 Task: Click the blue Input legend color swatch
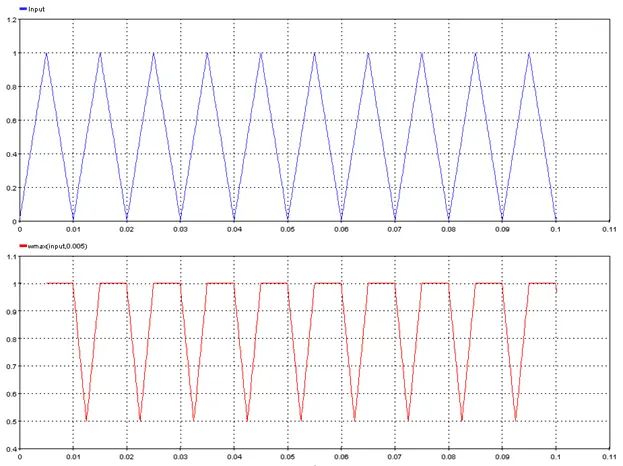(23, 9)
